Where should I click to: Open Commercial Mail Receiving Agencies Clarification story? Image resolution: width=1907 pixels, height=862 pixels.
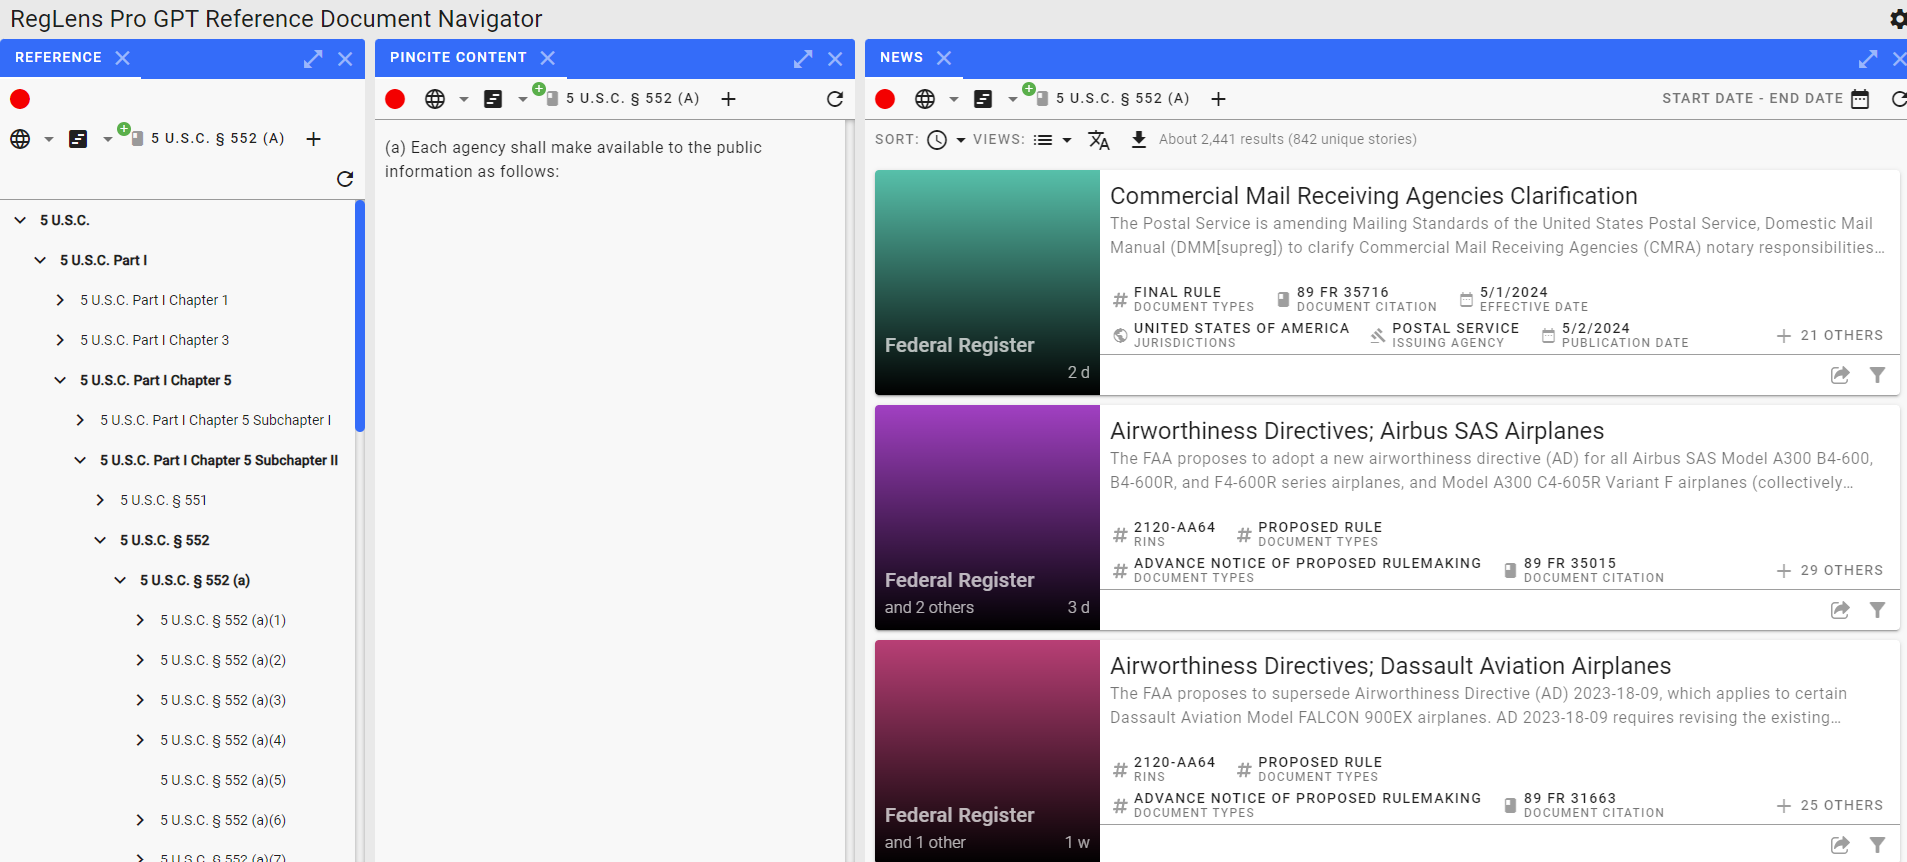tap(1373, 196)
